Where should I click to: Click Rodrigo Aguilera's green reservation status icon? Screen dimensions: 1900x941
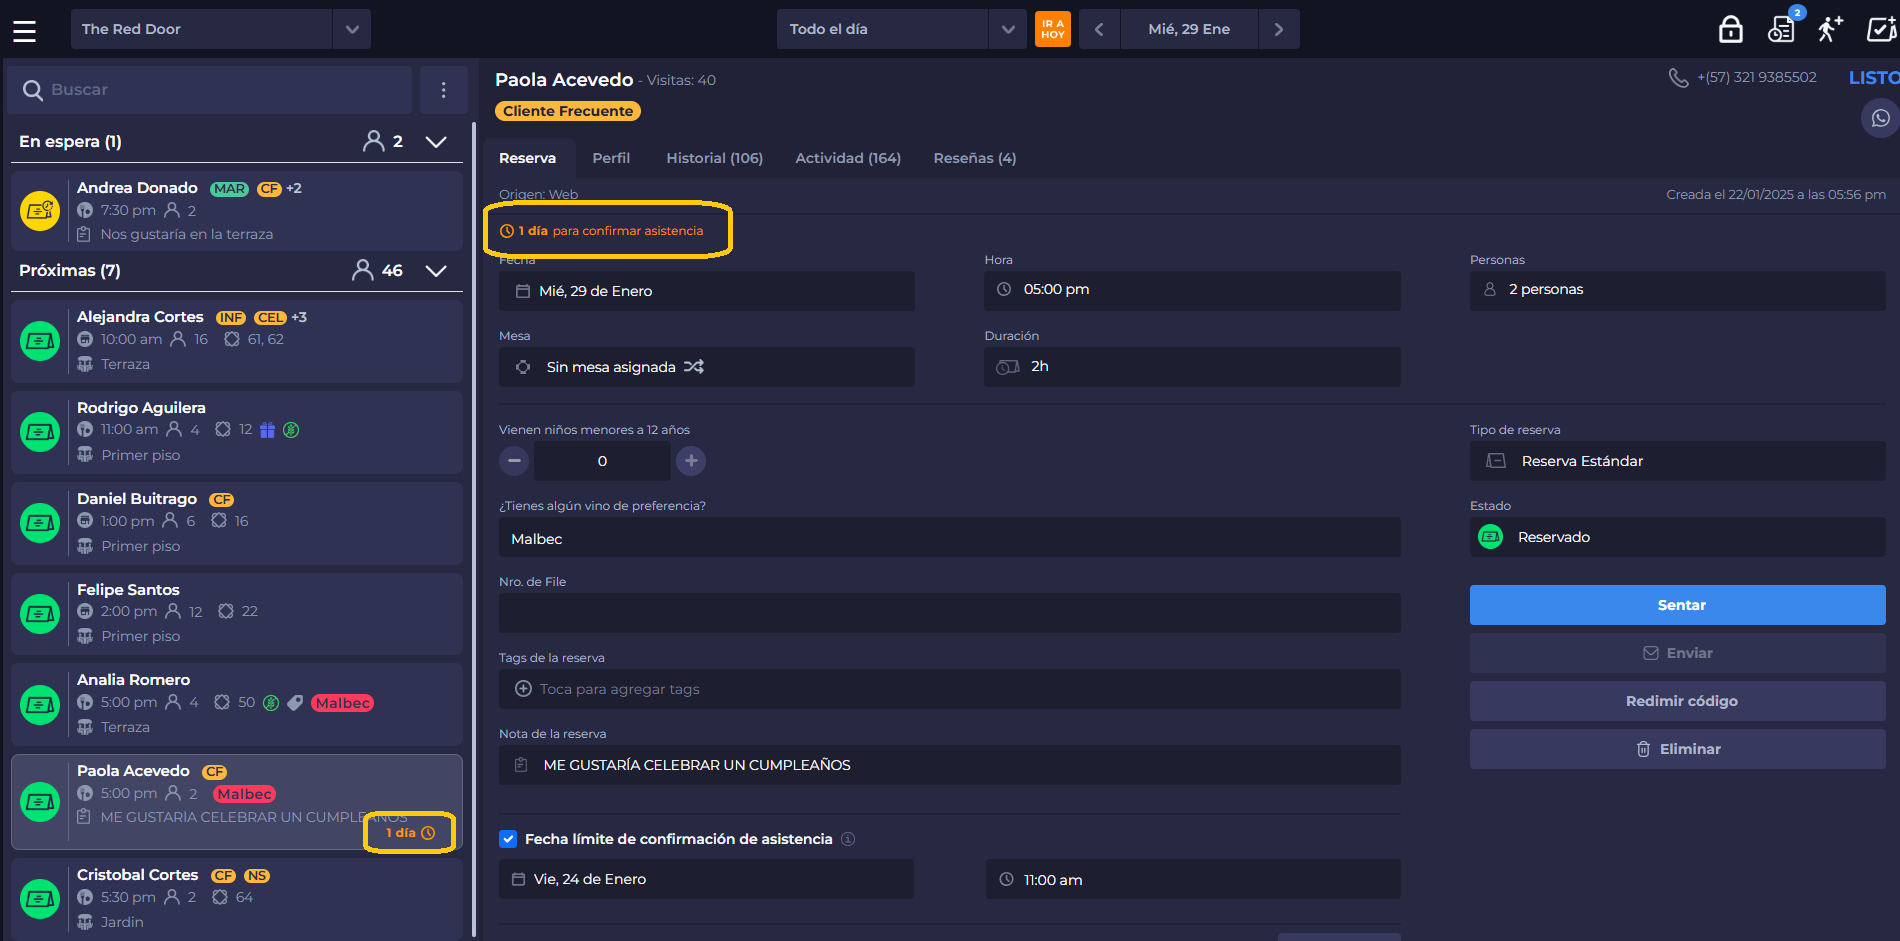tap(40, 432)
